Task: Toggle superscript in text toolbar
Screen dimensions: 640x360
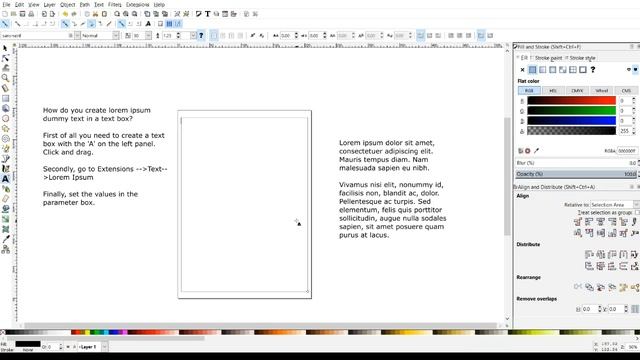Action: click(x=253, y=36)
